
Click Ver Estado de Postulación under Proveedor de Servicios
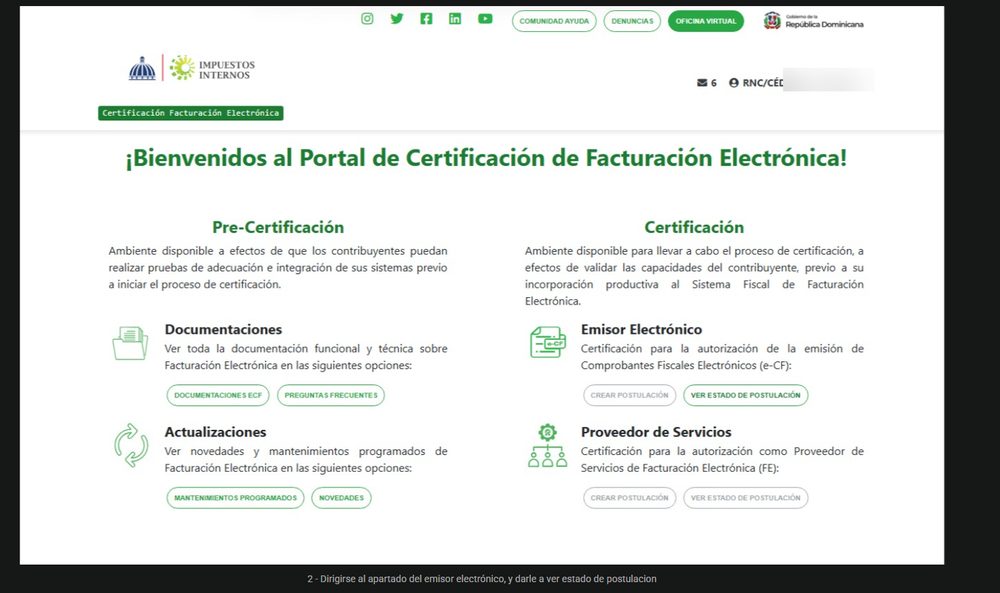(x=746, y=498)
